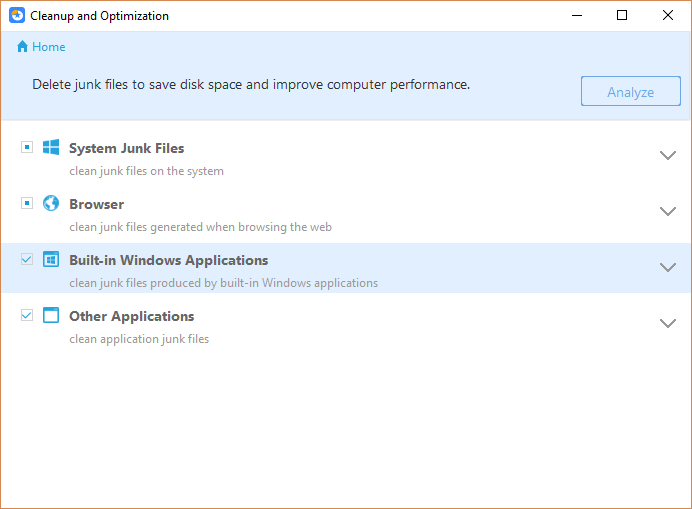This screenshot has width=692, height=509.
Task: Select the Other Applications row title
Action: 131,316
